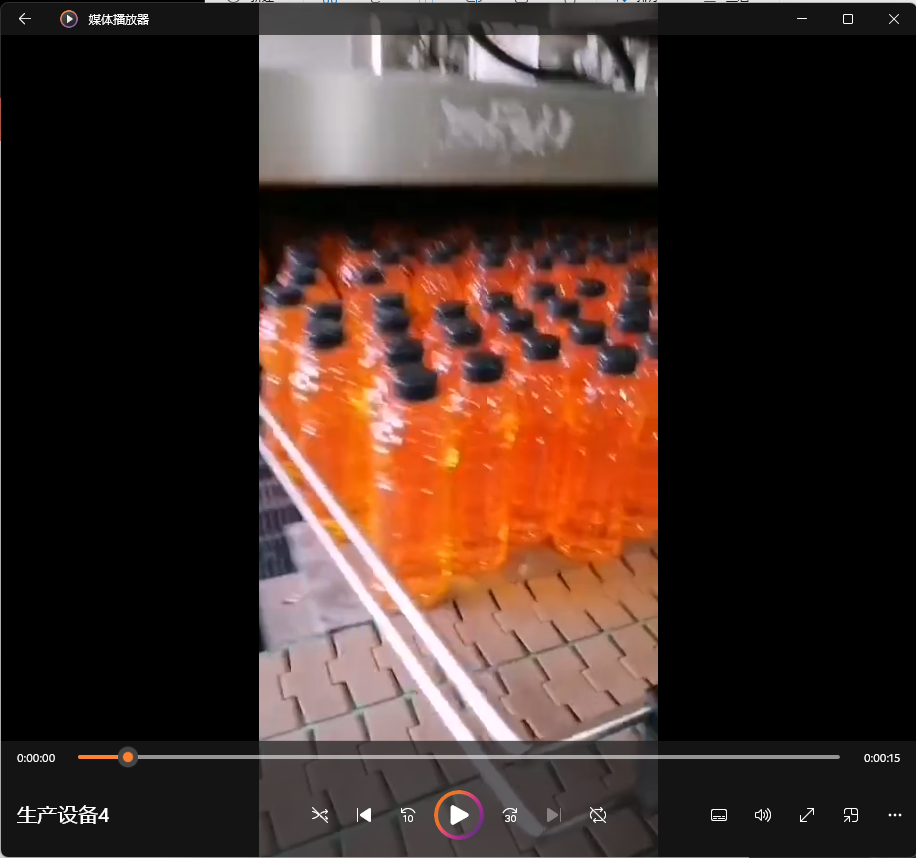
Task: Click the total duration 0:00:15
Action: pos(882,758)
